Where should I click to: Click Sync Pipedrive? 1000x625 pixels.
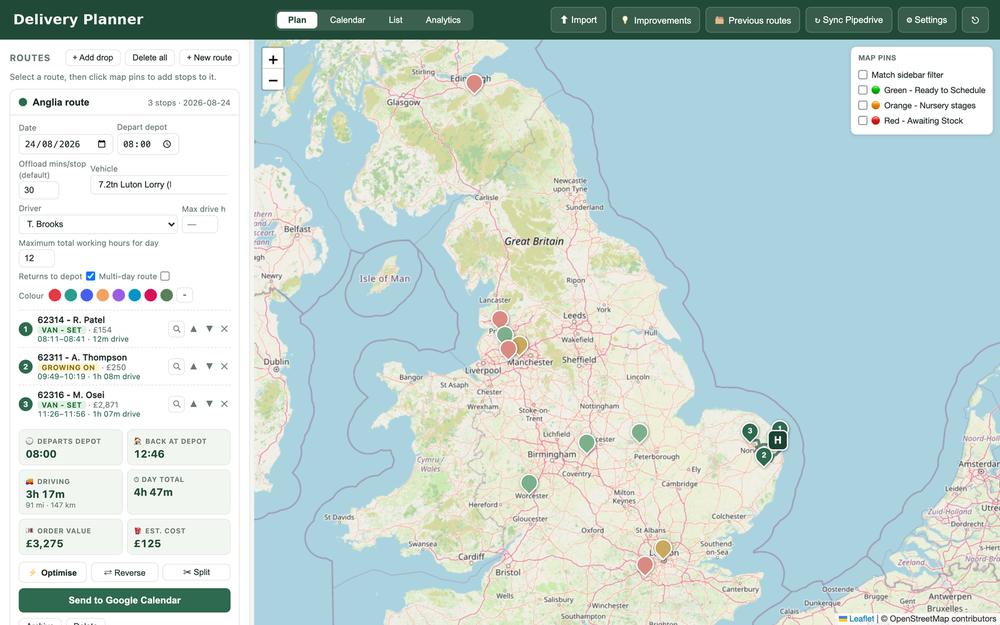click(849, 20)
